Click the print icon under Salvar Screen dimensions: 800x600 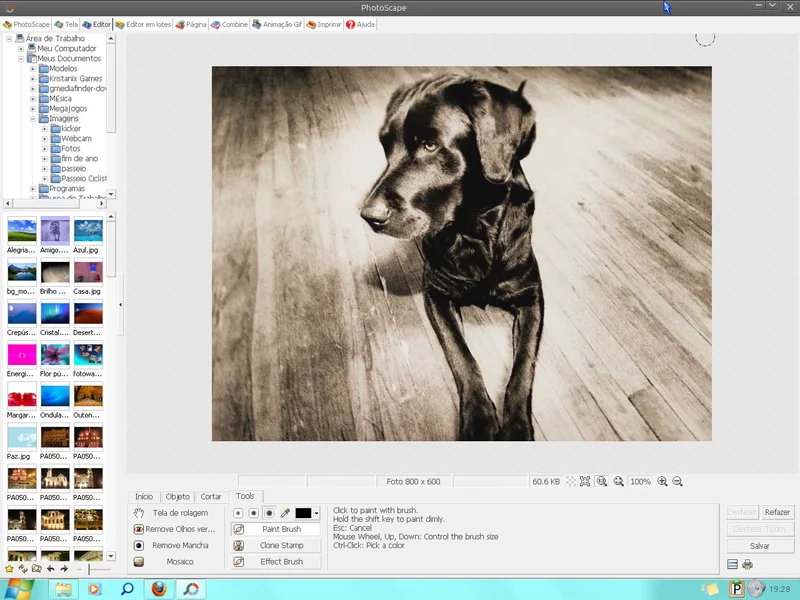point(747,565)
